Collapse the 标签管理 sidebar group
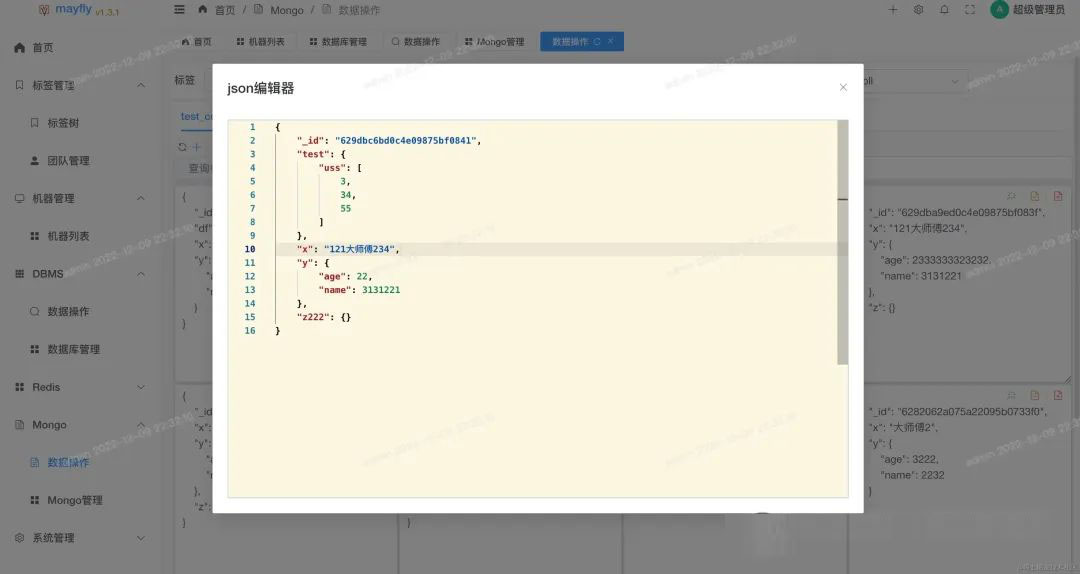Image resolution: width=1080 pixels, height=574 pixels. pos(140,86)
